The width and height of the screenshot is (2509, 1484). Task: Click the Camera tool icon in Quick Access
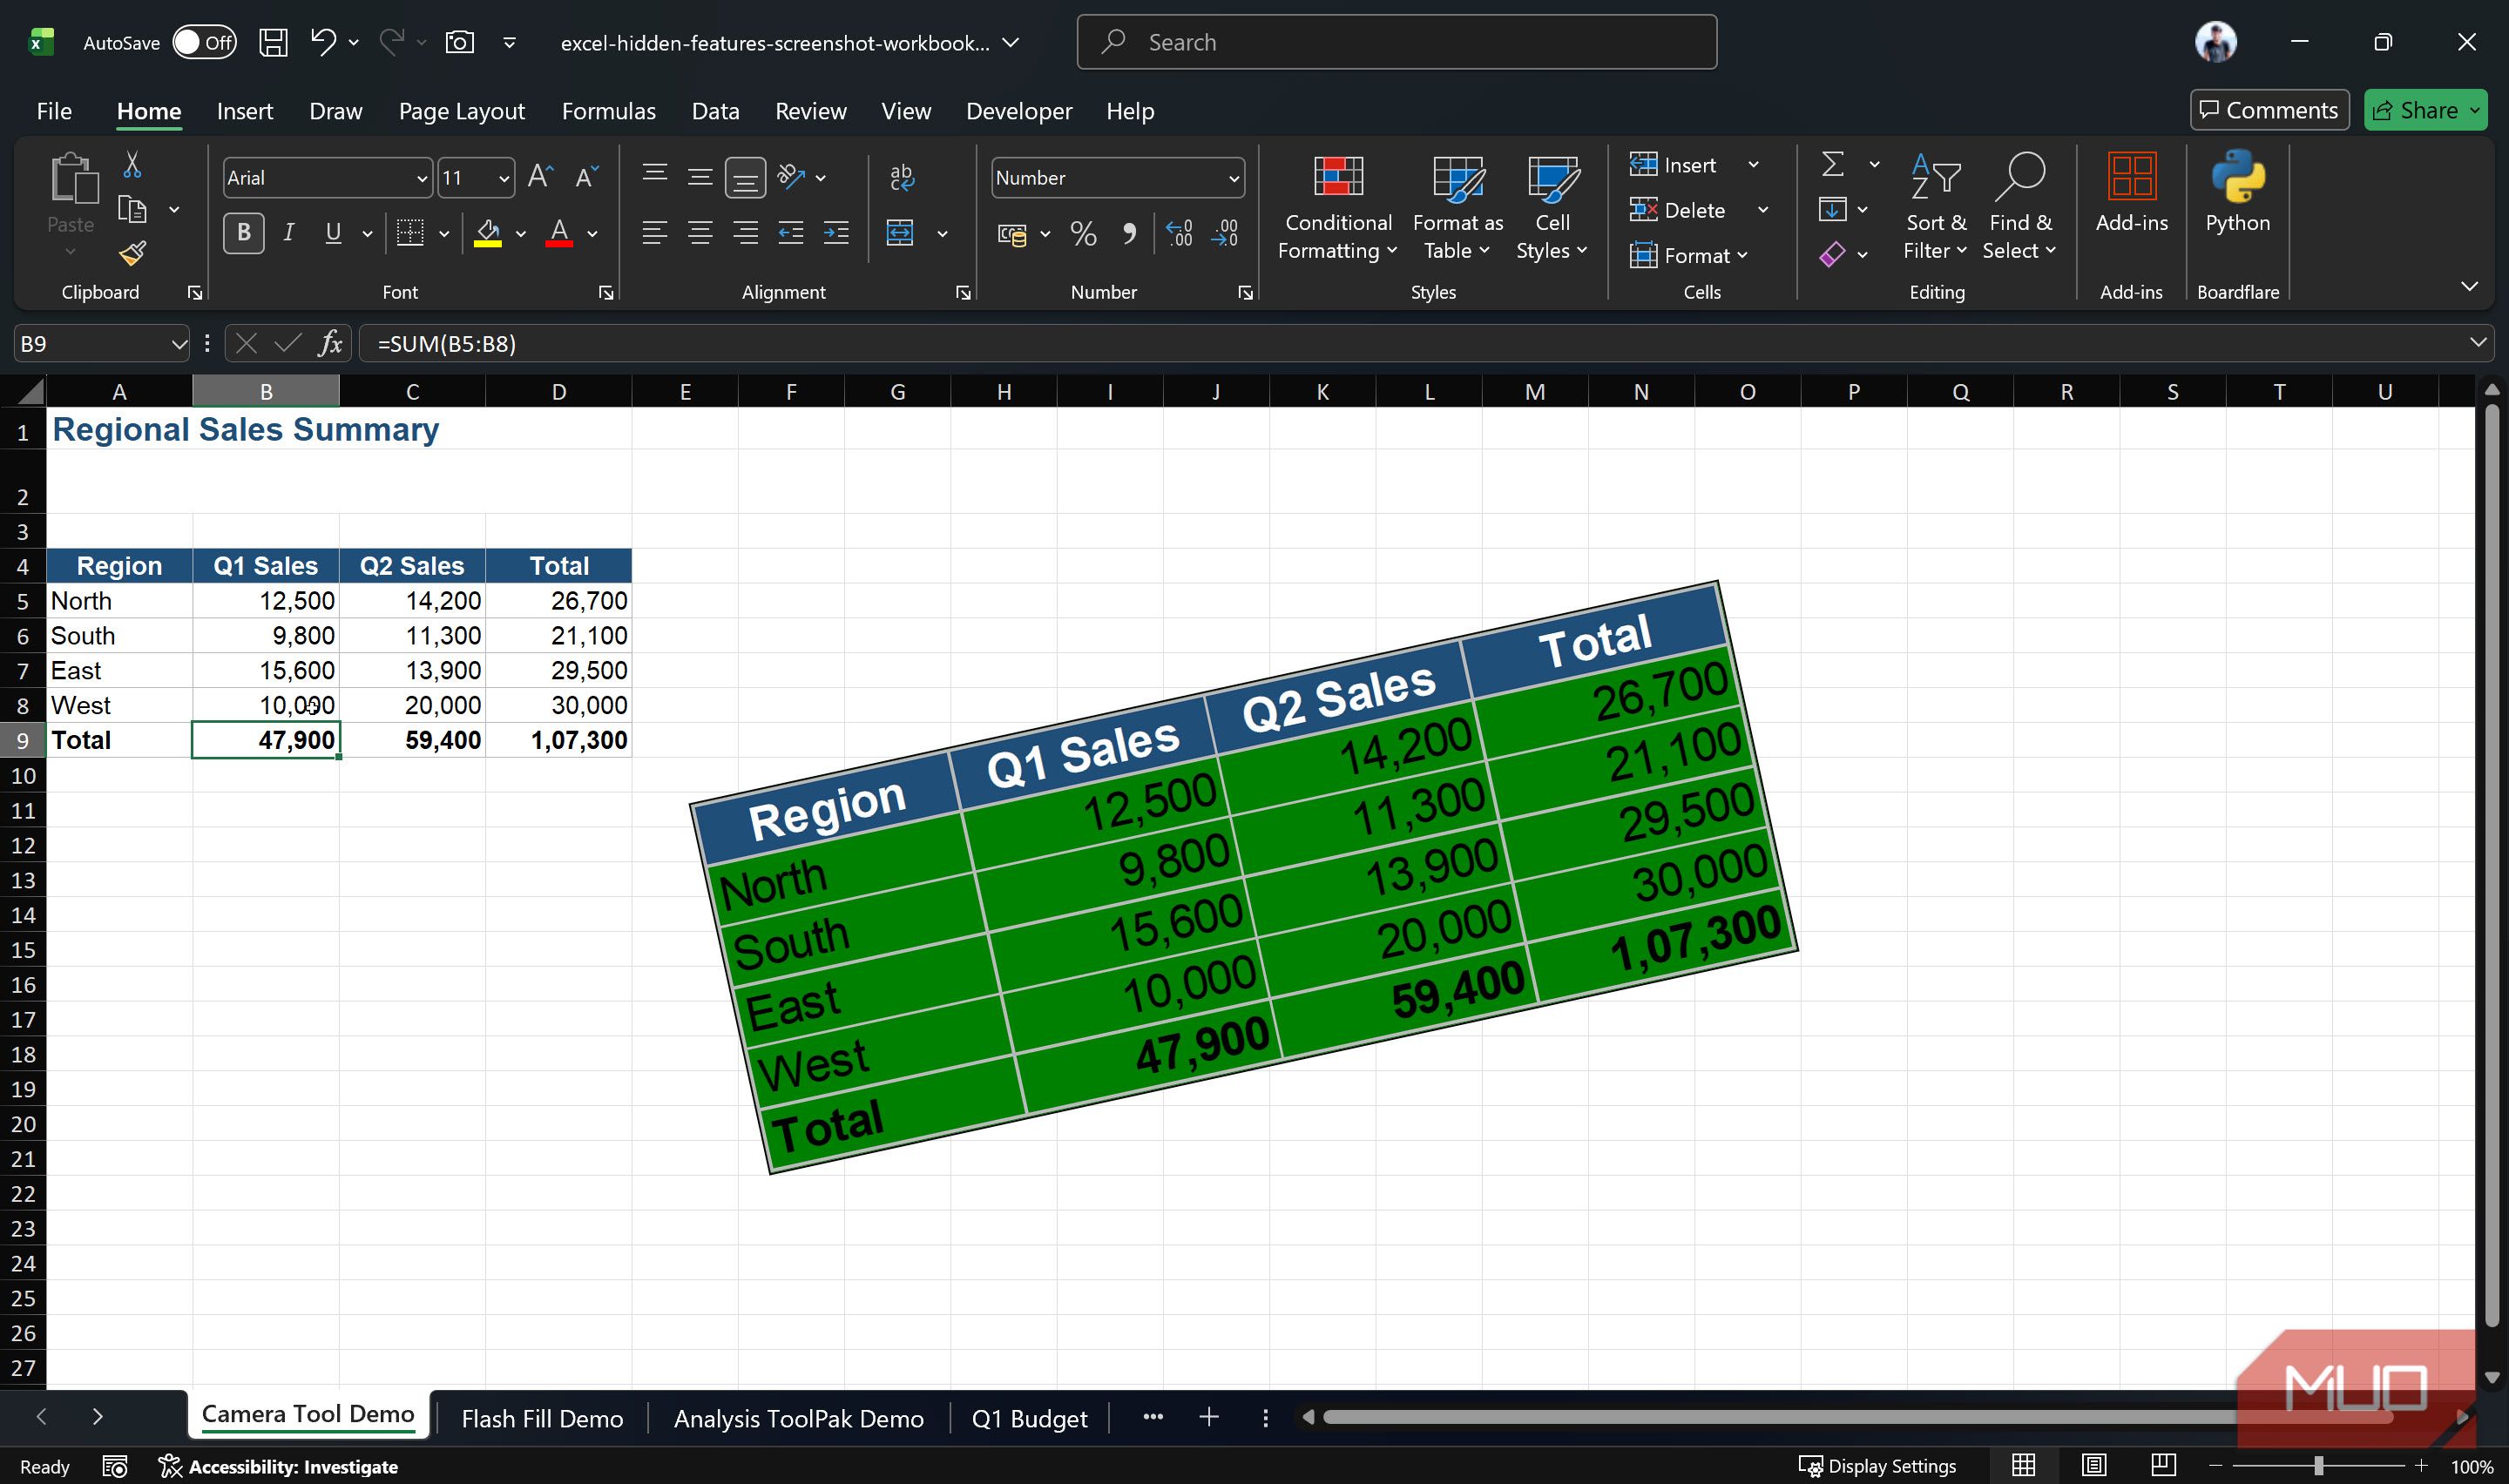(460, 42)
